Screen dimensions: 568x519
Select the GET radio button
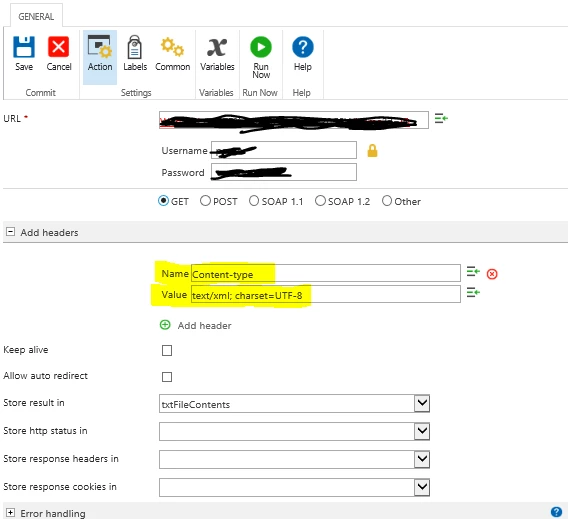(x=163, y=201)
